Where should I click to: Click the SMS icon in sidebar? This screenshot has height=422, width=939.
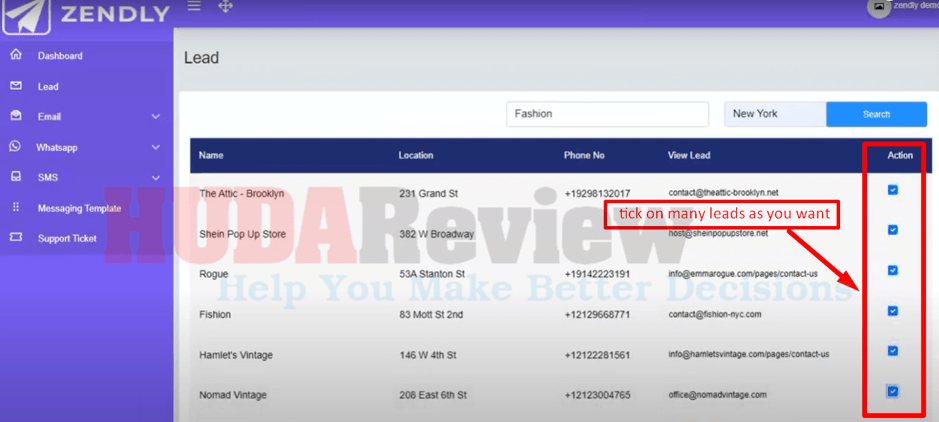pos(16,177)
